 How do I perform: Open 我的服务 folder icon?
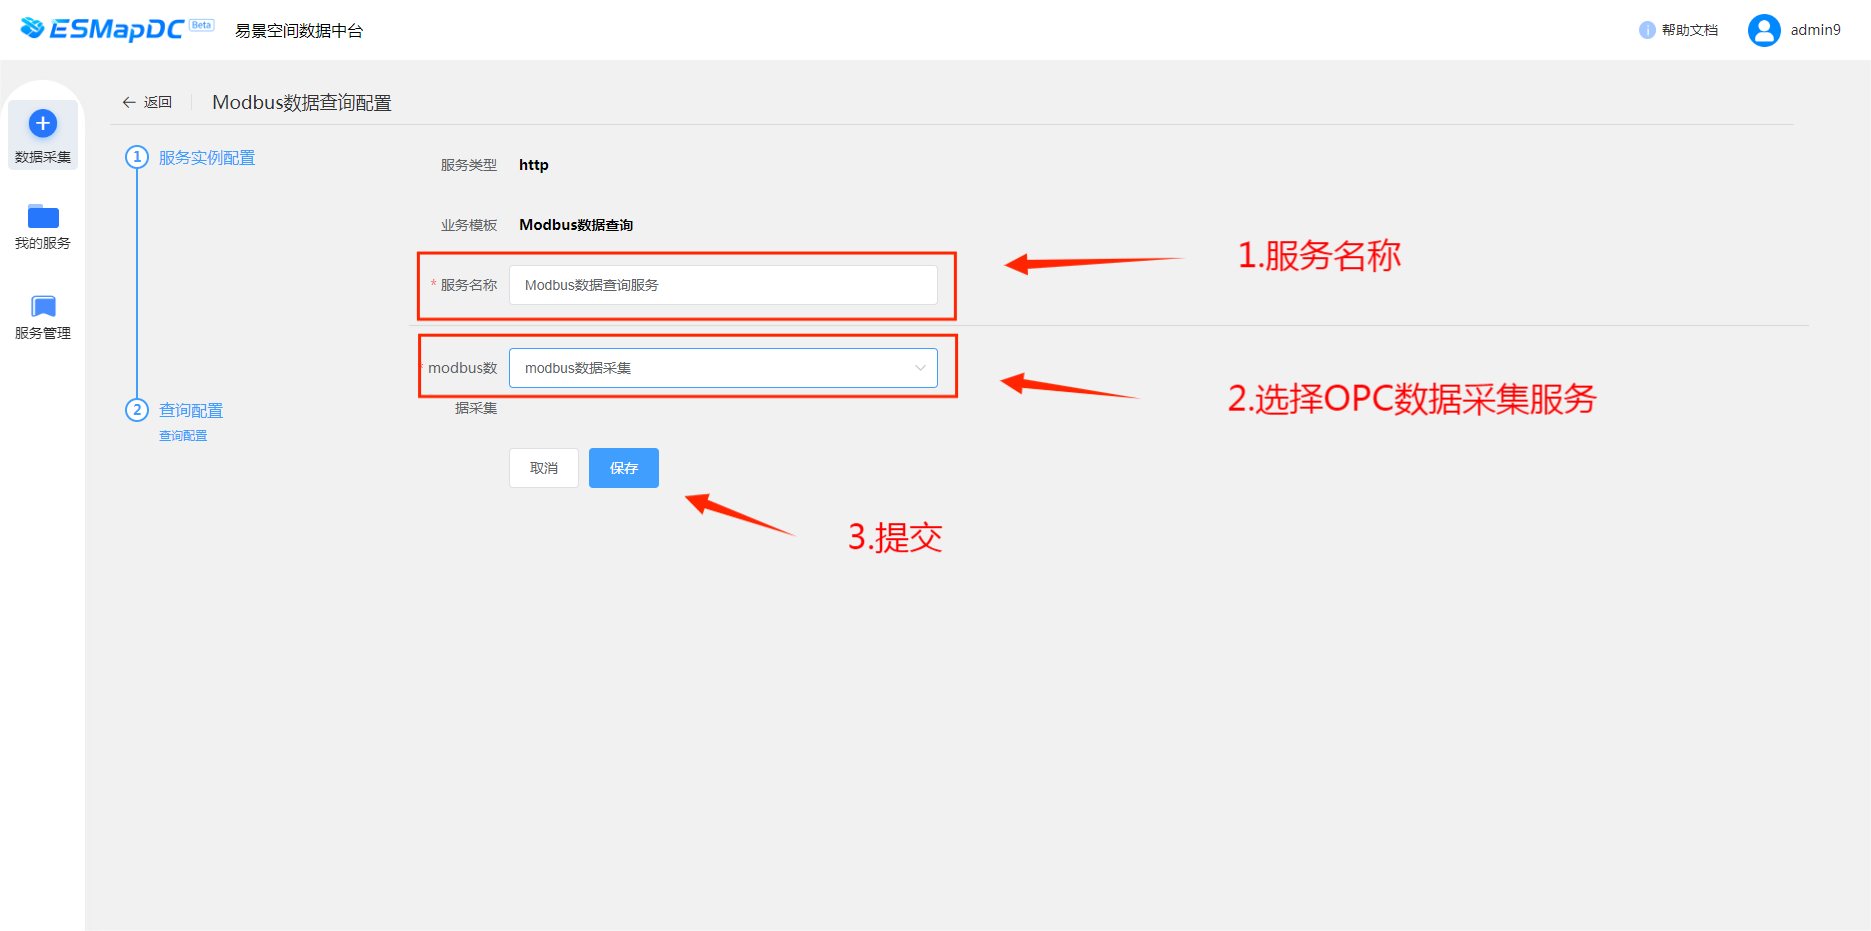(x=43, y=216)
